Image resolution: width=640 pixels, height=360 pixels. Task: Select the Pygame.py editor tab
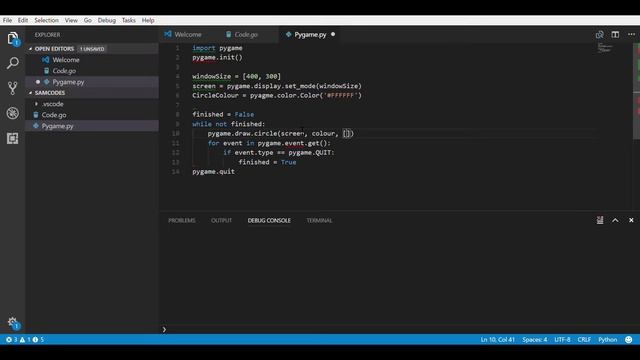point(310,34)
